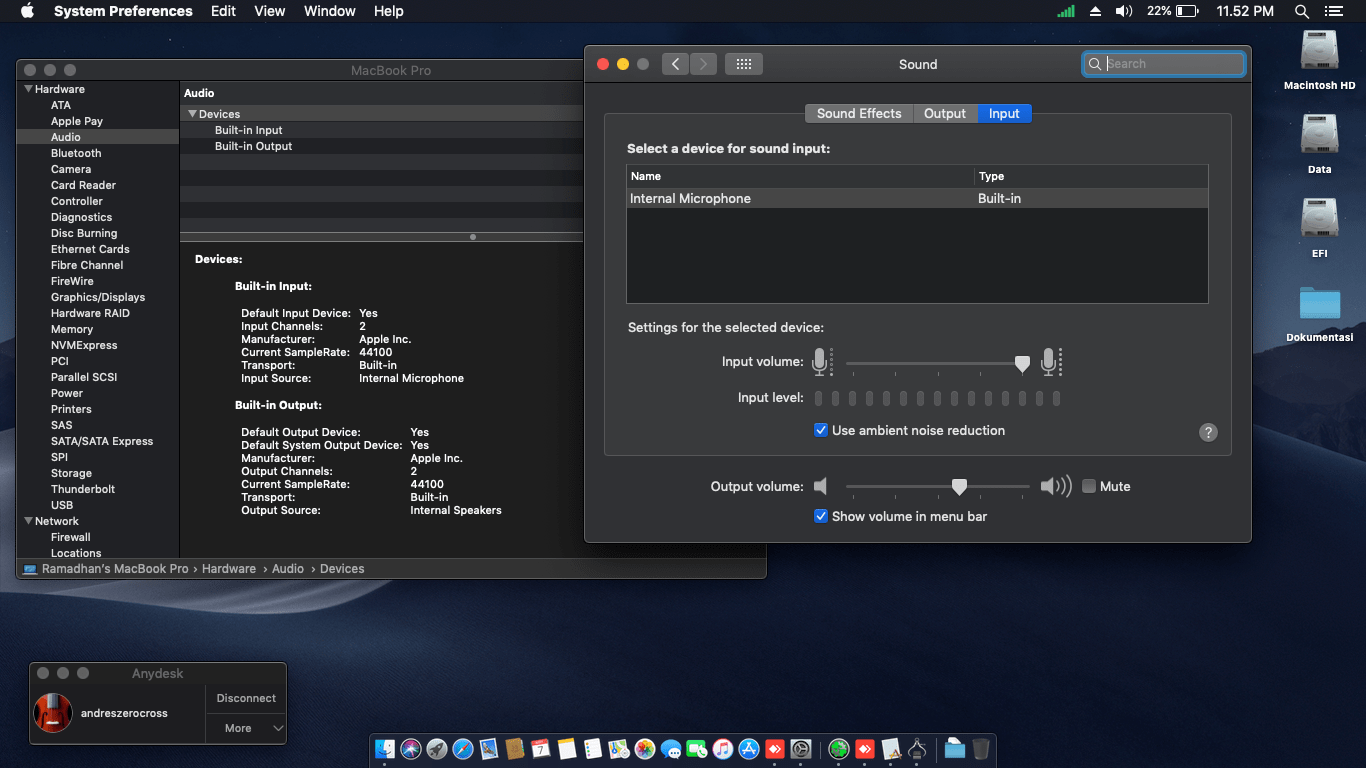
Task: Click the Search field in Sound preferences
Action: pos(1163,63)
